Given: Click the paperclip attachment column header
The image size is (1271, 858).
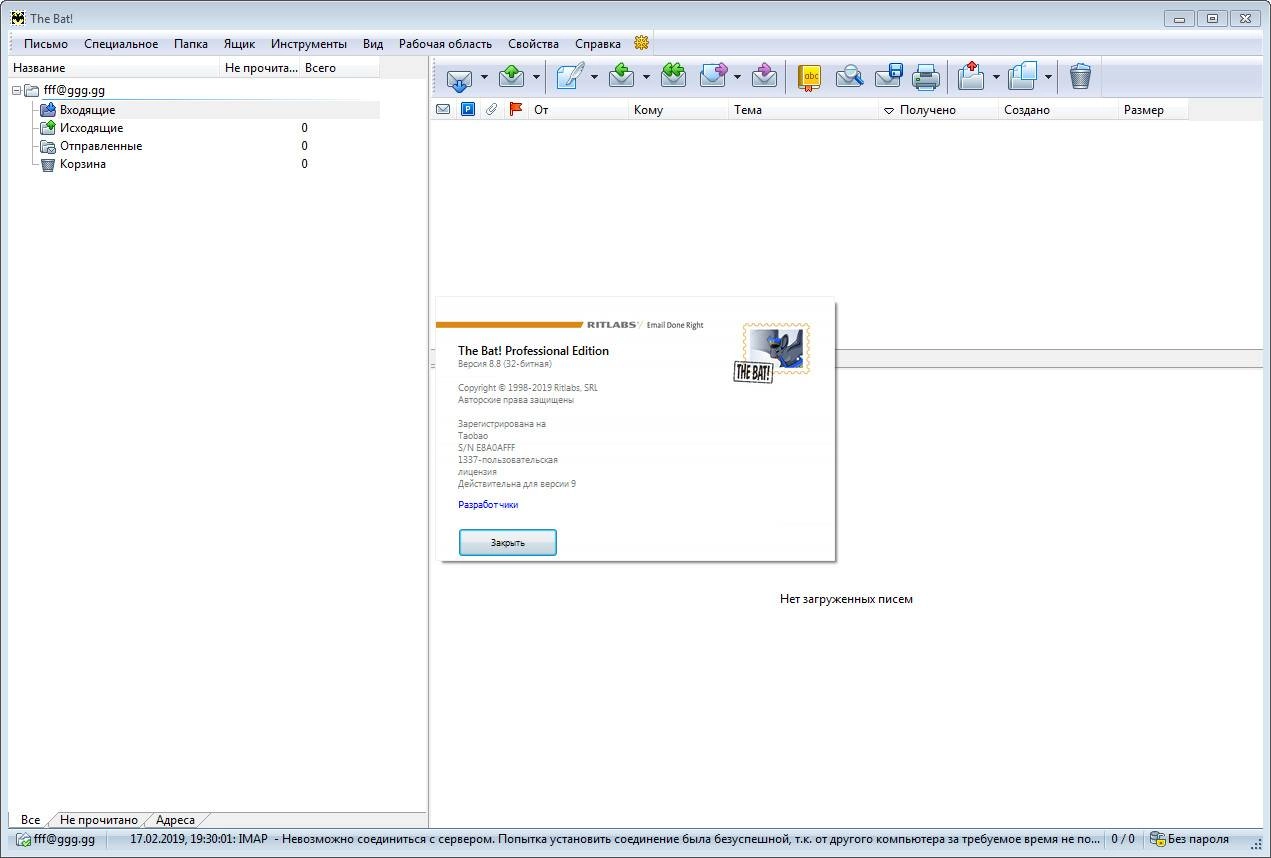Looking at the screenshot, I should (491, 110).
